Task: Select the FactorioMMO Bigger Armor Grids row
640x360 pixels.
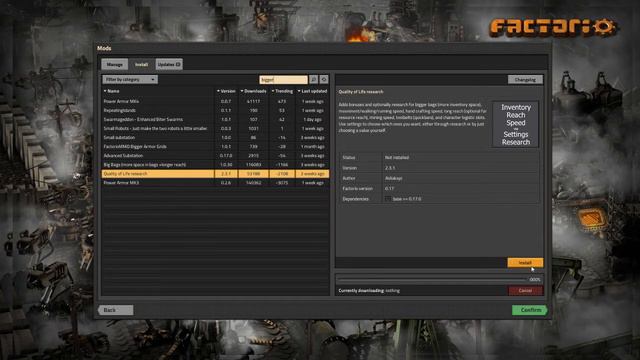Action: pyautogui.click(x=215, y=147)
